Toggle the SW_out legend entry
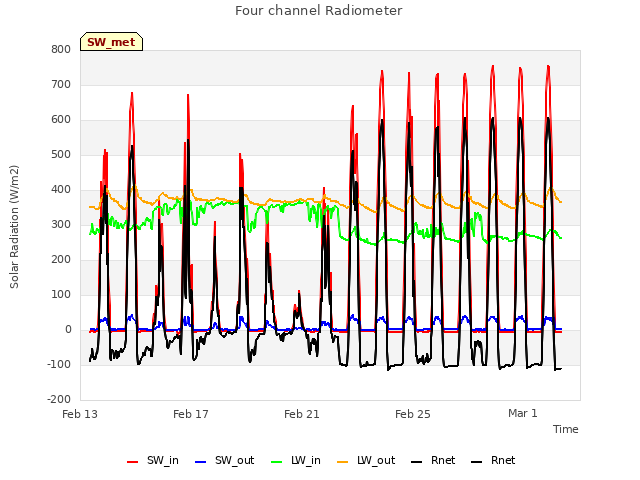 click(224, 461)
